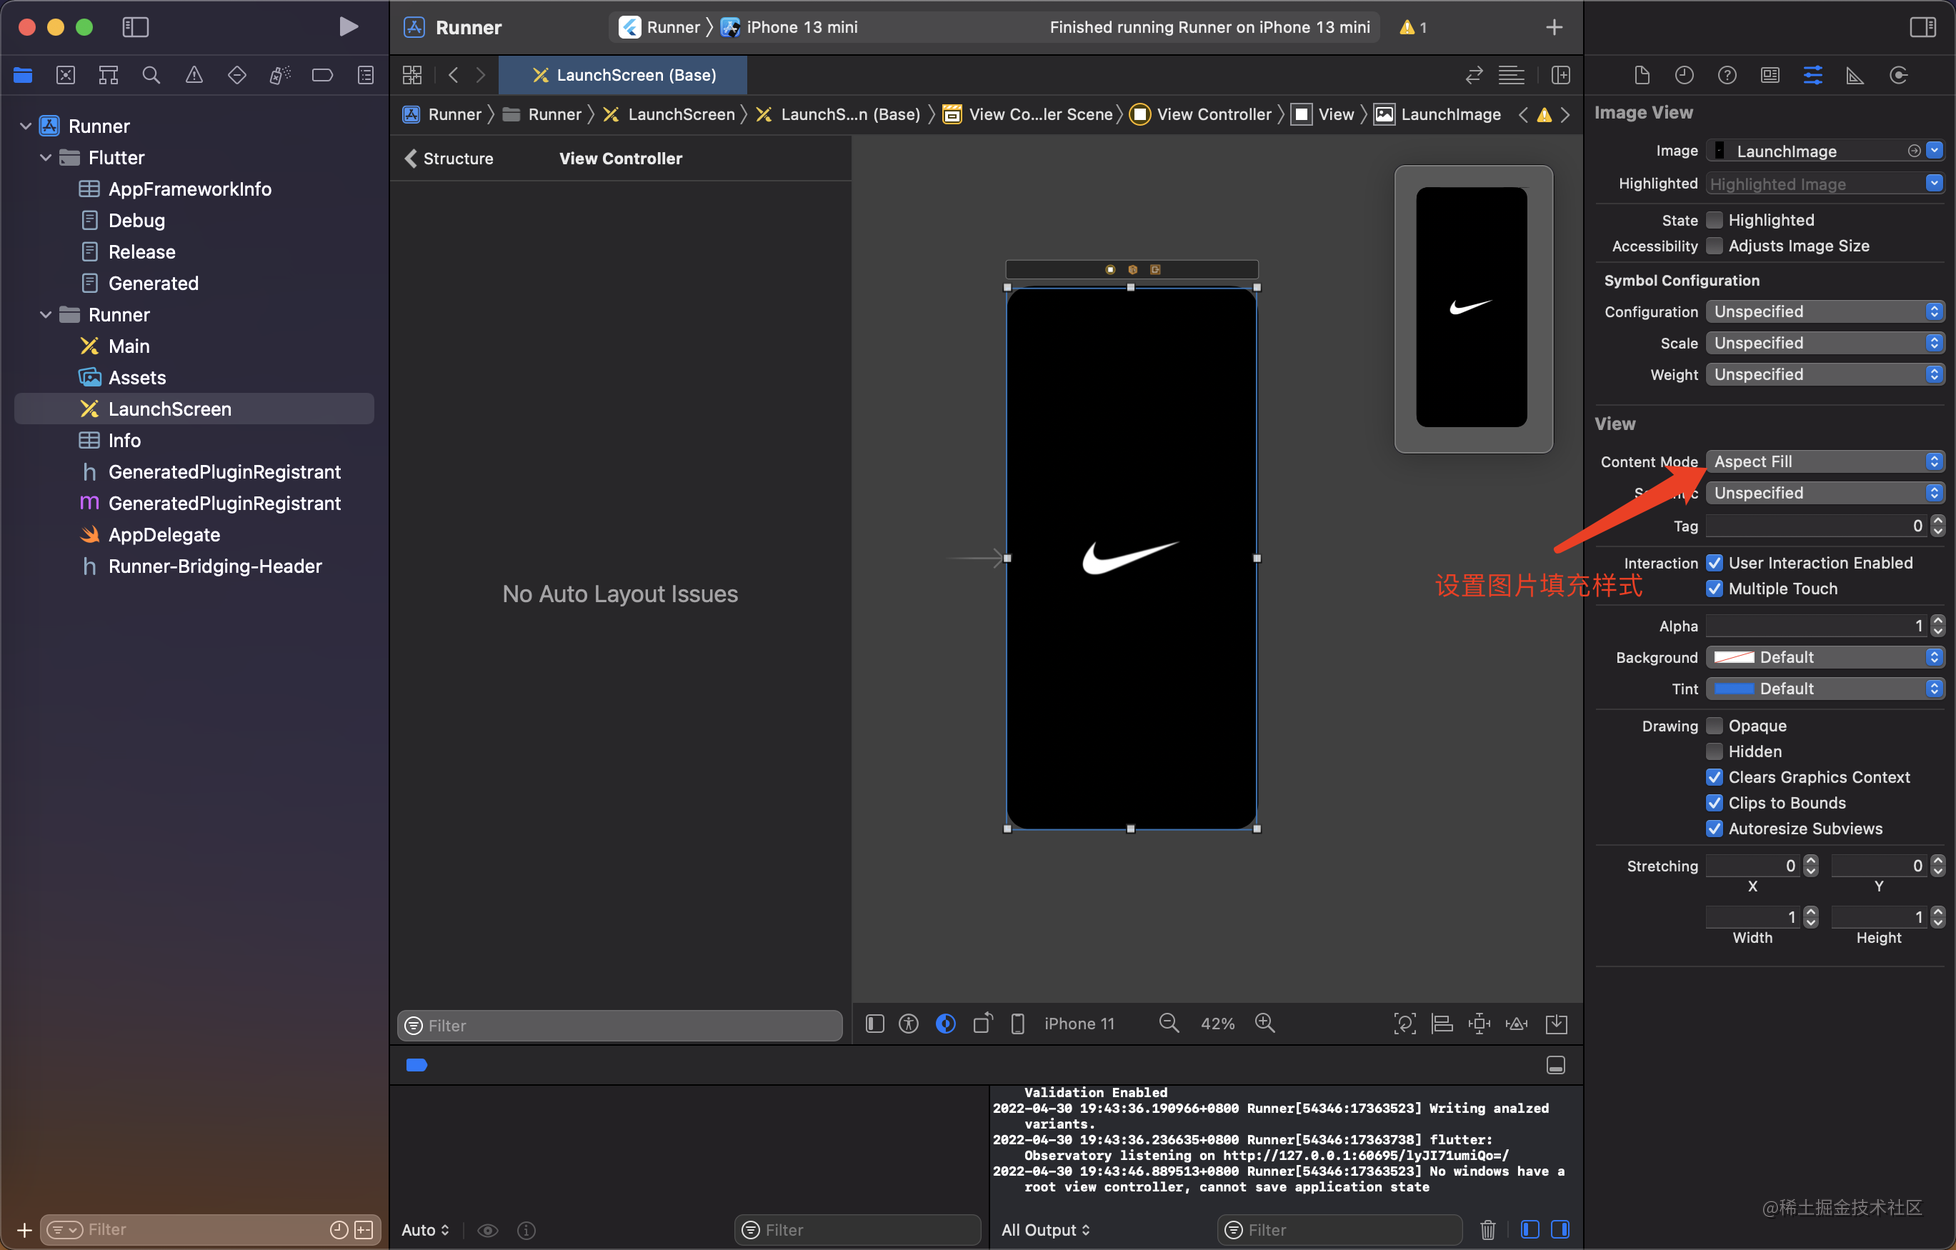Screen dimensions: 1956x1250
Task: Open the Scale Unspecified dropdown
Action: point(1825,343)
